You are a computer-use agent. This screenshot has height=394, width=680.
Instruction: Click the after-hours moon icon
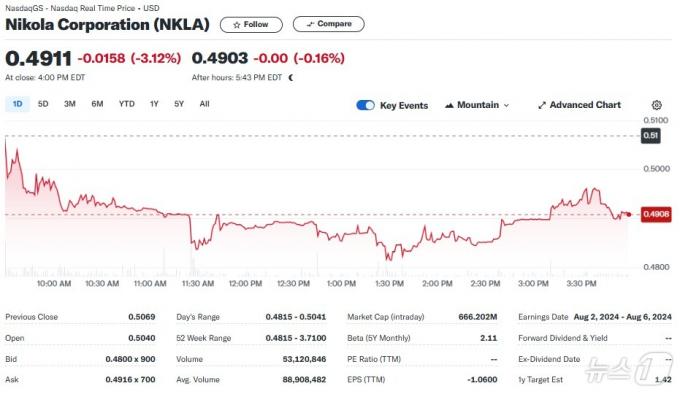click(x=291, y=78)
